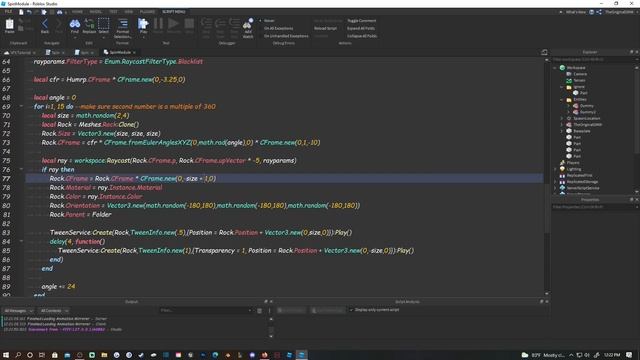This screenshot has height=360, width=640.
Task: Close the SpinModule script tab
Action: 134,53
